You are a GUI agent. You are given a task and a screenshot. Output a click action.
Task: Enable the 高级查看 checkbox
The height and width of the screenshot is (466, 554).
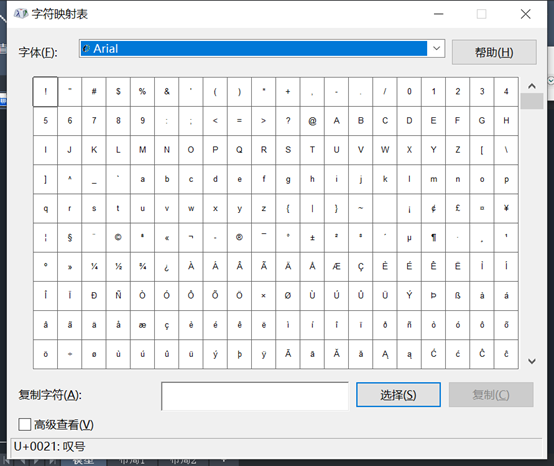tap(24, 424)
